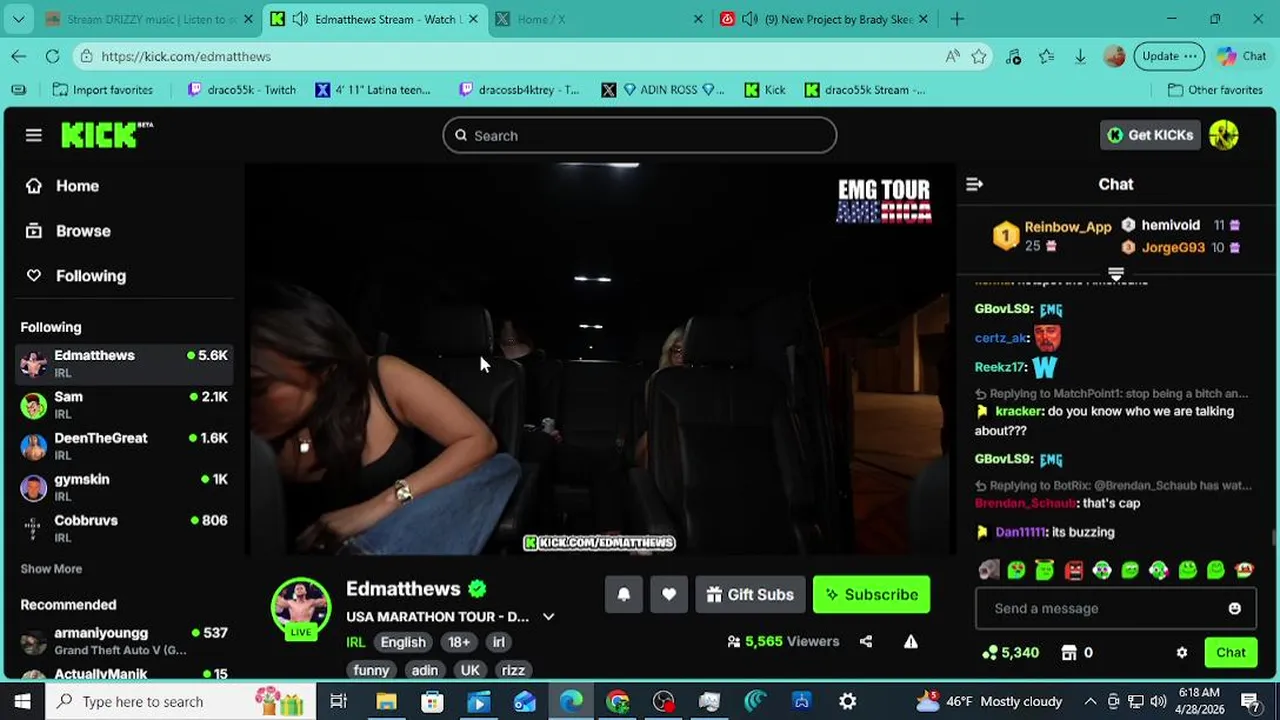This screenshot has width=1280, height=720.
Task: Select the English tag
Action: tap(403, 642)
